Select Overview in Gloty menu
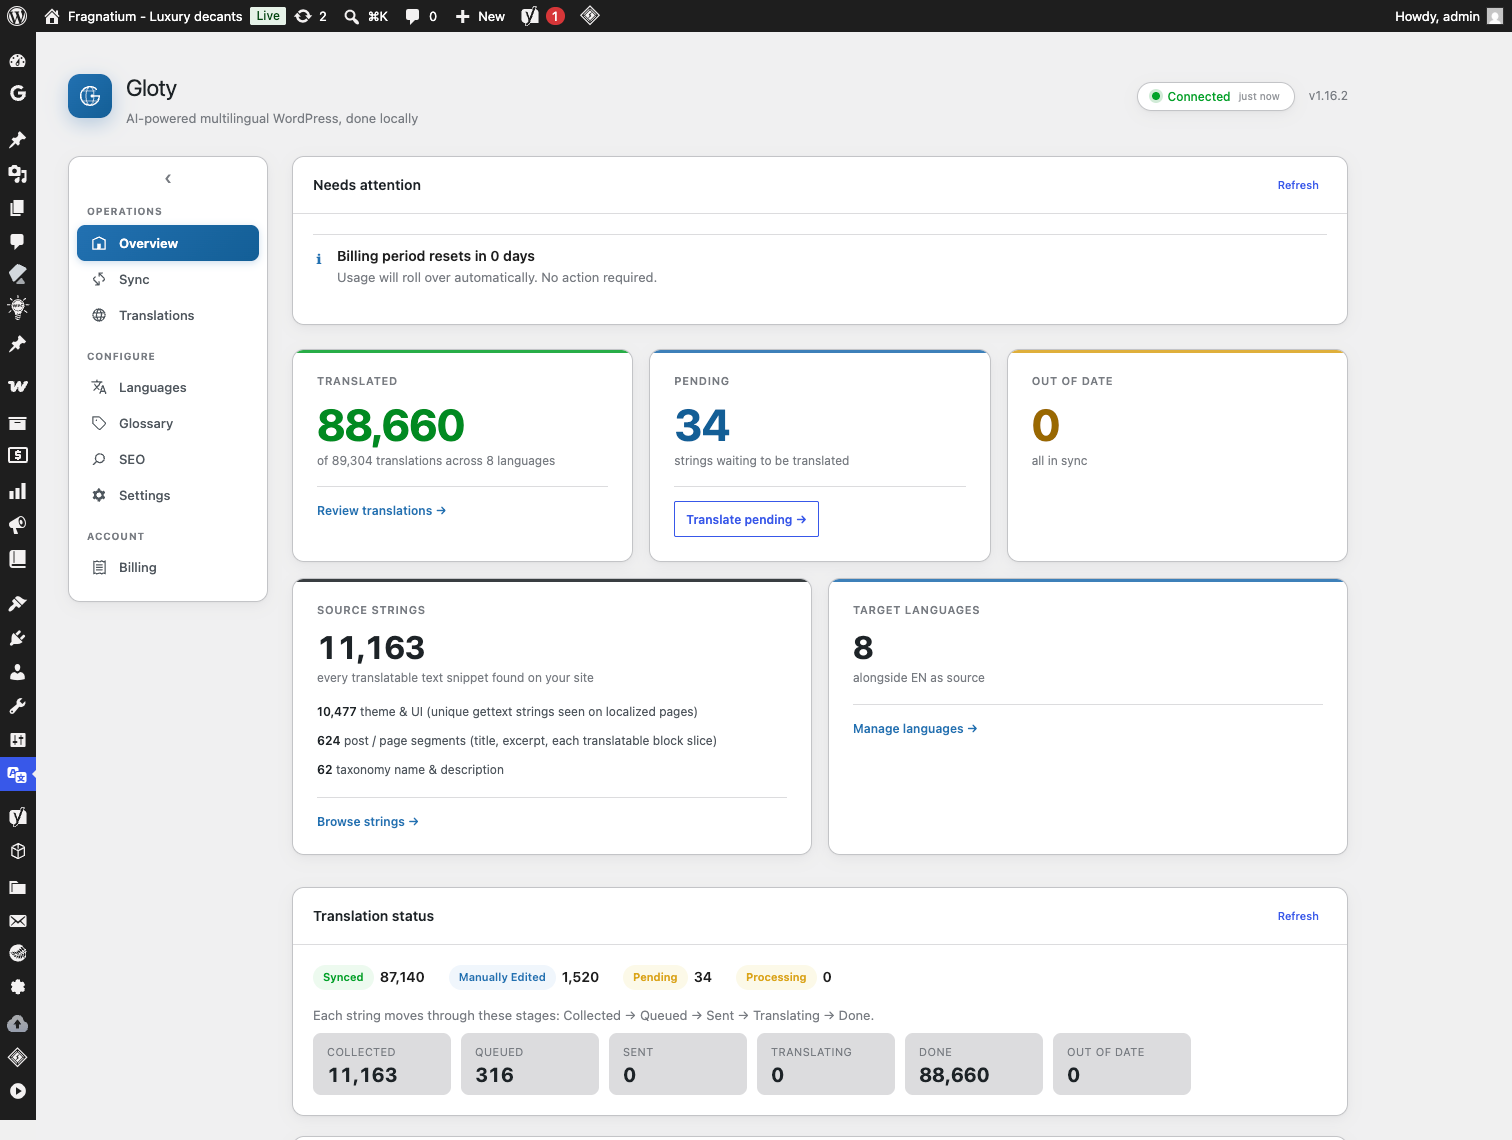This screenshot has width=1512, height=1140. coord(168,243)
